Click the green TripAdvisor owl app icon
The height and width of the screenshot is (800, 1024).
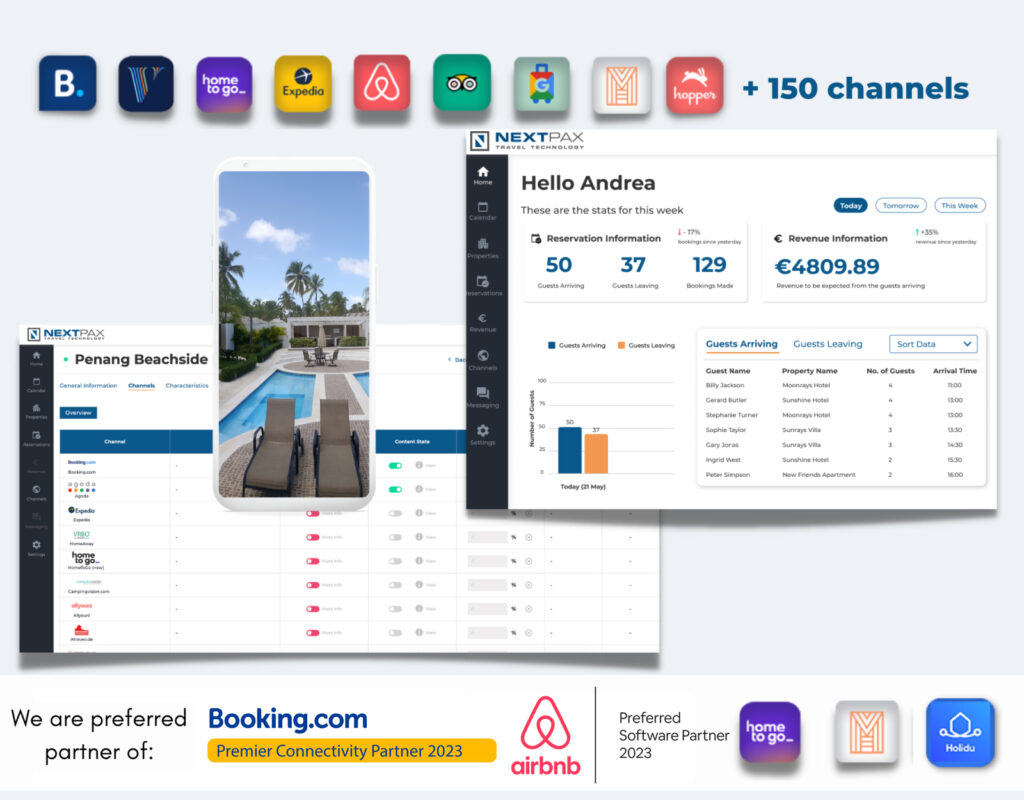point(462,83)
